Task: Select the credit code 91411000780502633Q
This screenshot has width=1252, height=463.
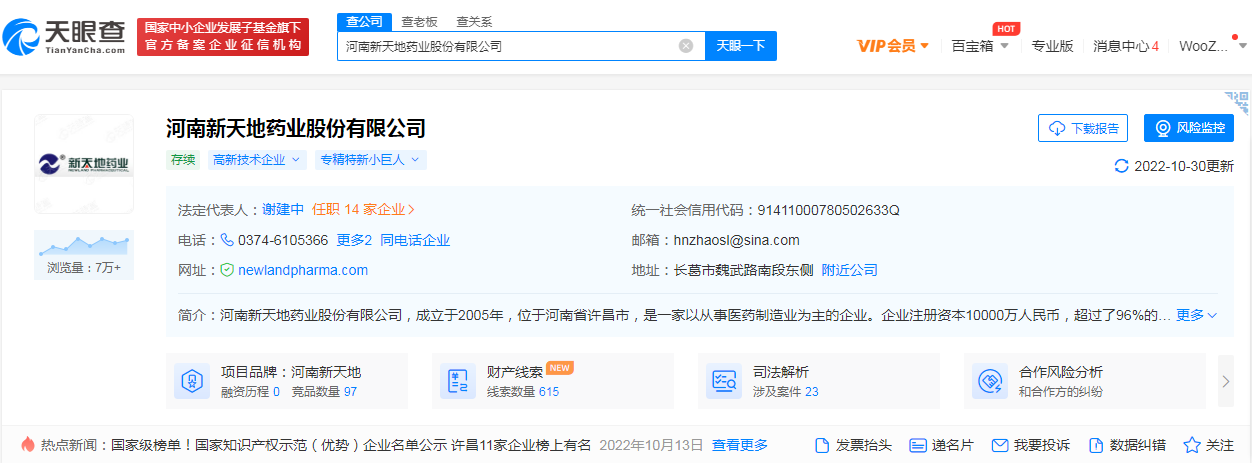Action: [829, 210]
